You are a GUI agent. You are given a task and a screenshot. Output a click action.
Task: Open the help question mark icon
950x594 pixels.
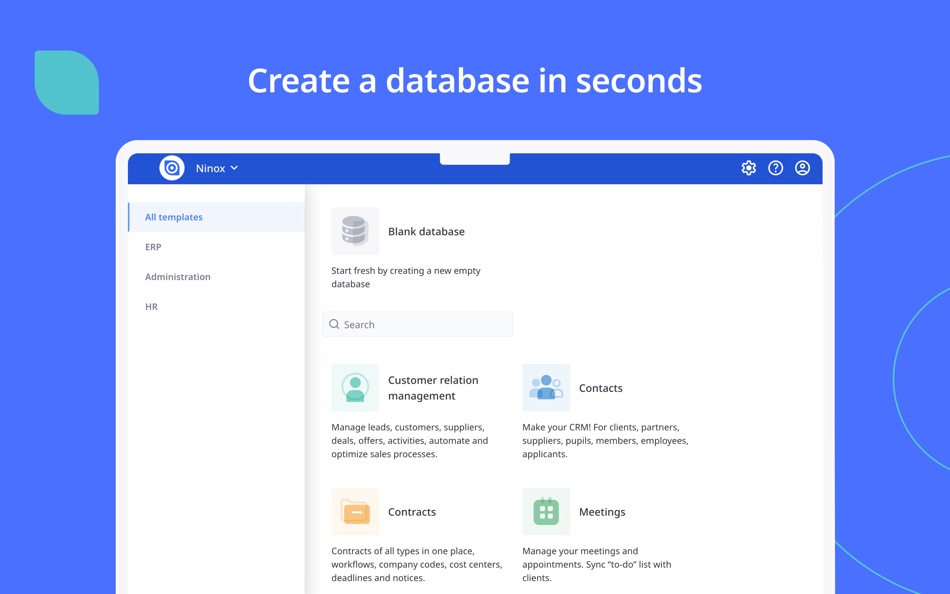tap(775, 168)
